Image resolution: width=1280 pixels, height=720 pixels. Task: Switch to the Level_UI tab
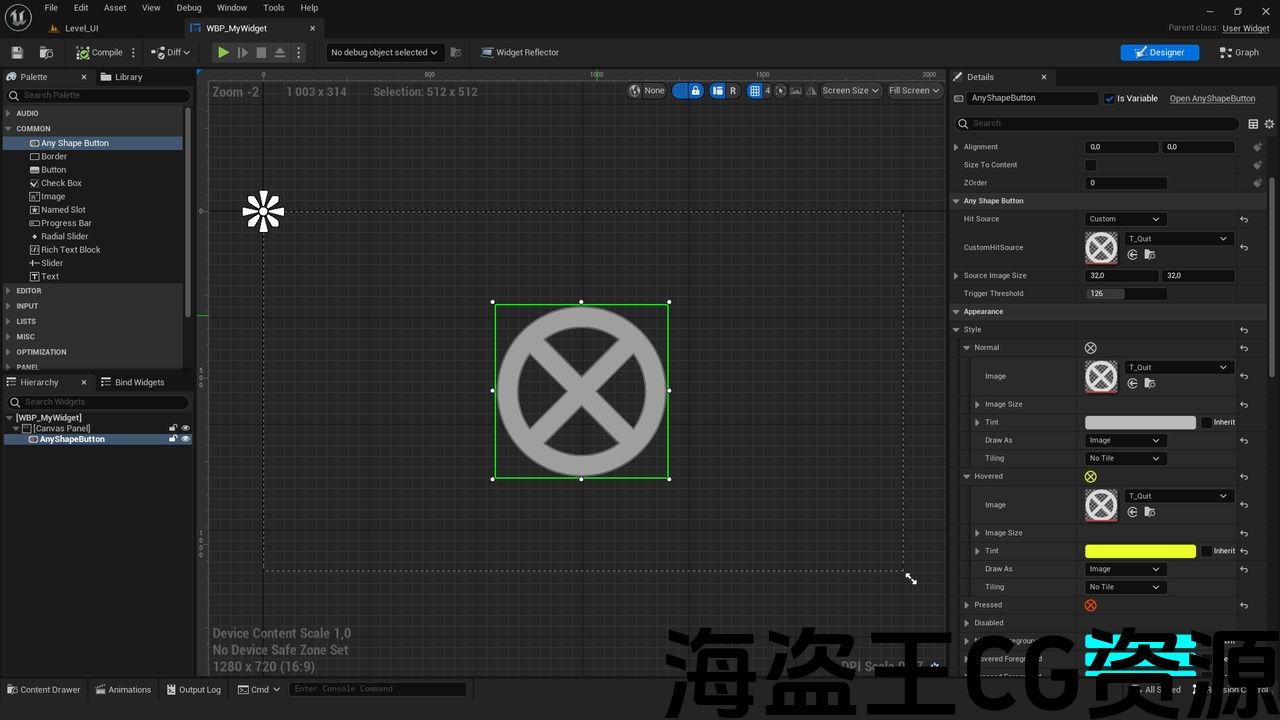coord(81,28)
